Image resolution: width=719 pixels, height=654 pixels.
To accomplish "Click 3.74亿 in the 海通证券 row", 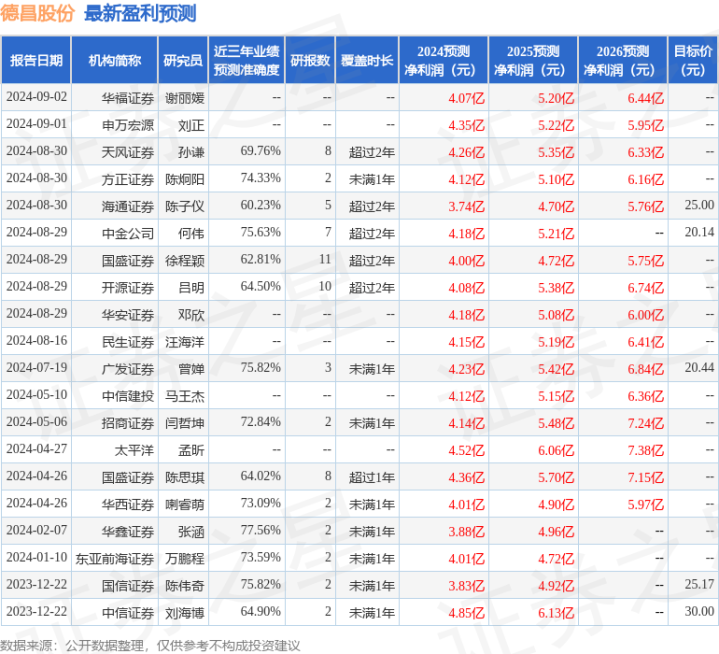I will pos(466,206).
